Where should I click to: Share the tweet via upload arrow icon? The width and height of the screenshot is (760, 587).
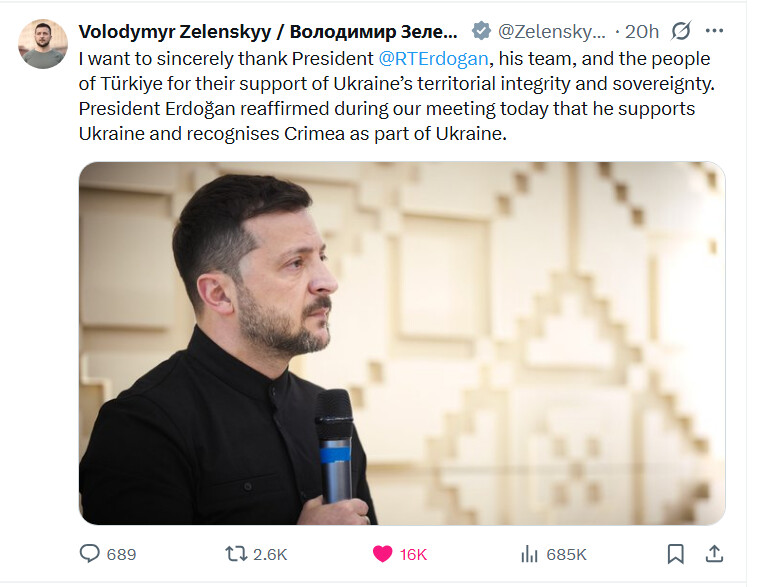point(714,554)
